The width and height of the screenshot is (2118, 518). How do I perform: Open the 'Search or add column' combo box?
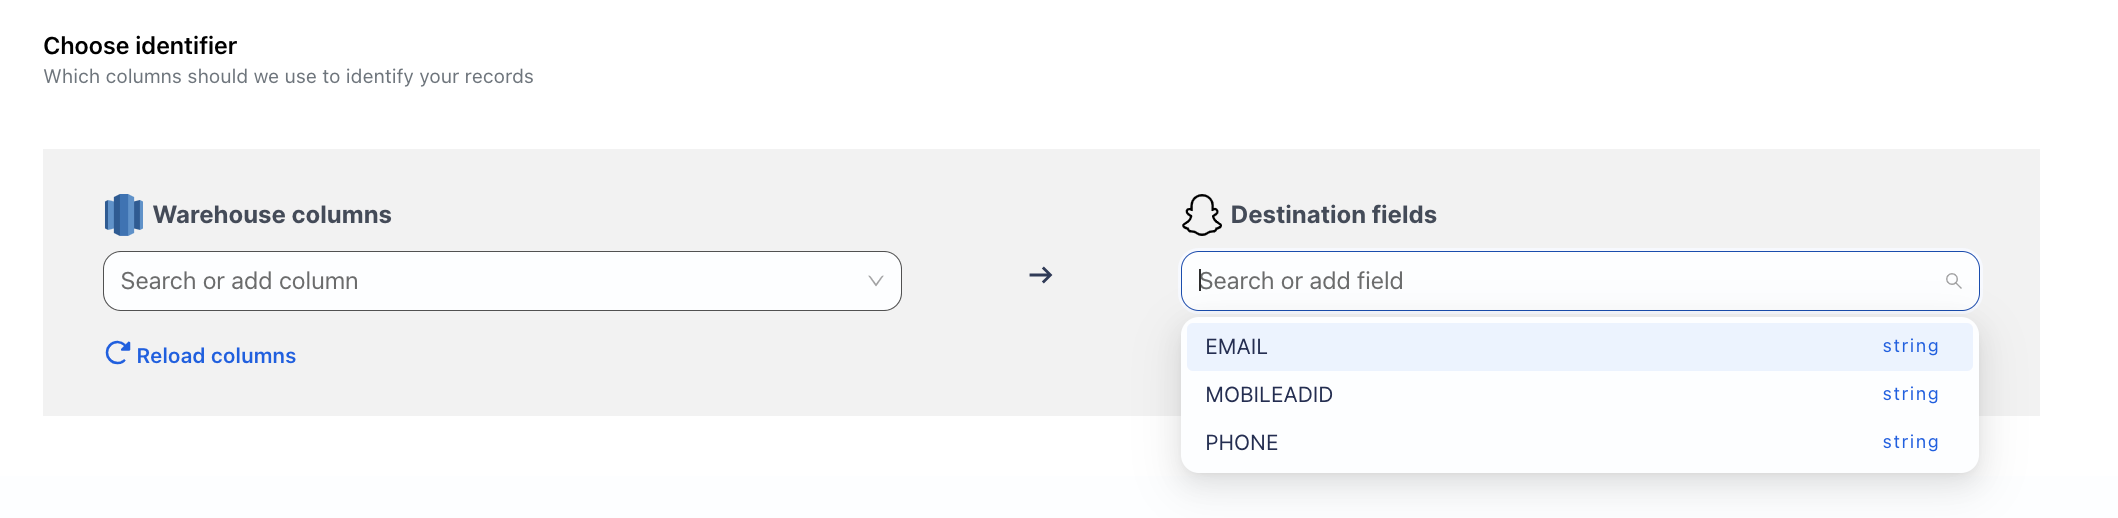click(x=480, y=281)
